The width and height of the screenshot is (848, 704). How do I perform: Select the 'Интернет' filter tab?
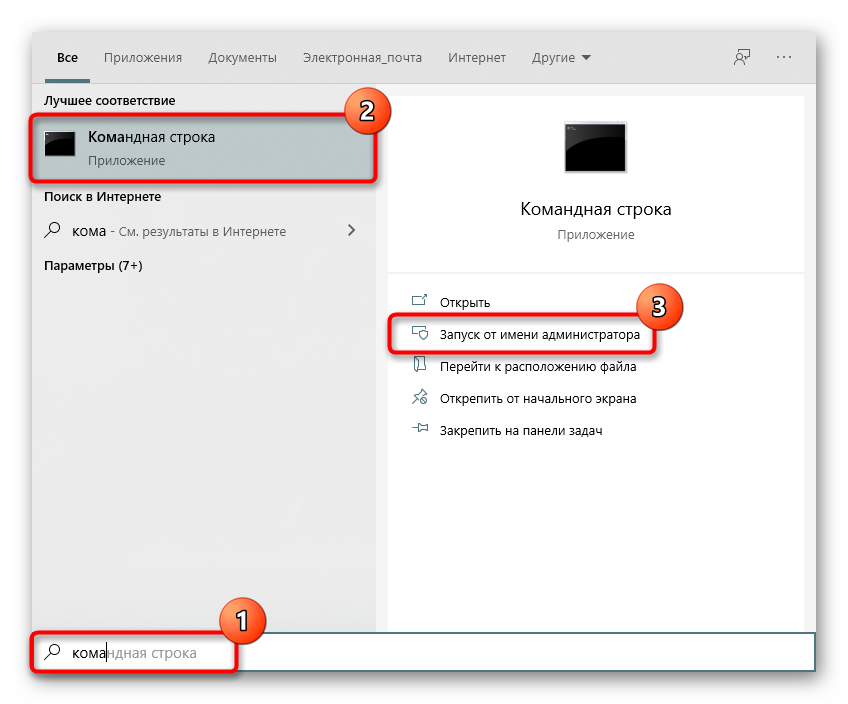(x=477, y=57)
